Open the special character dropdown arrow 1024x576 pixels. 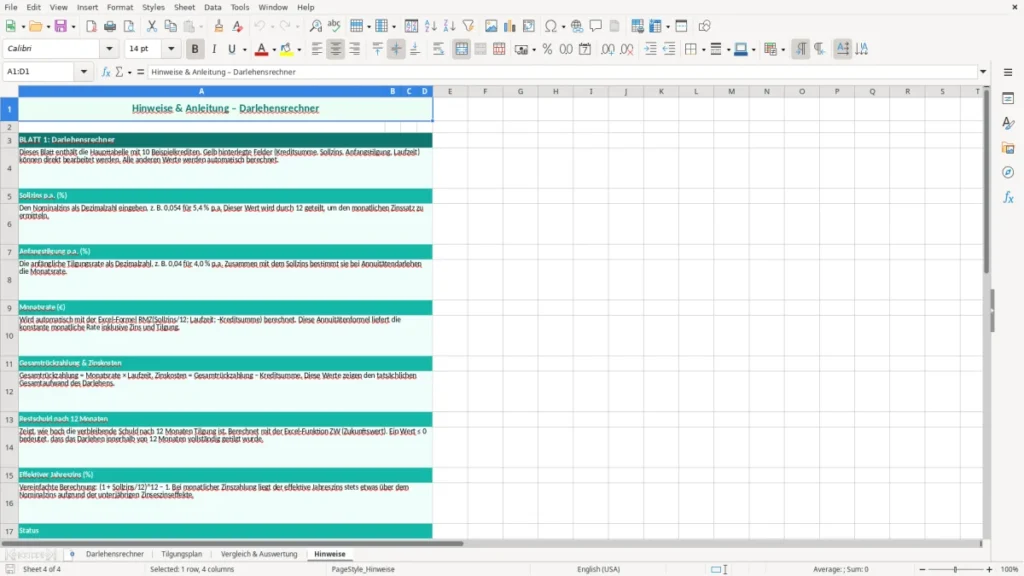(x=563, y=27)
